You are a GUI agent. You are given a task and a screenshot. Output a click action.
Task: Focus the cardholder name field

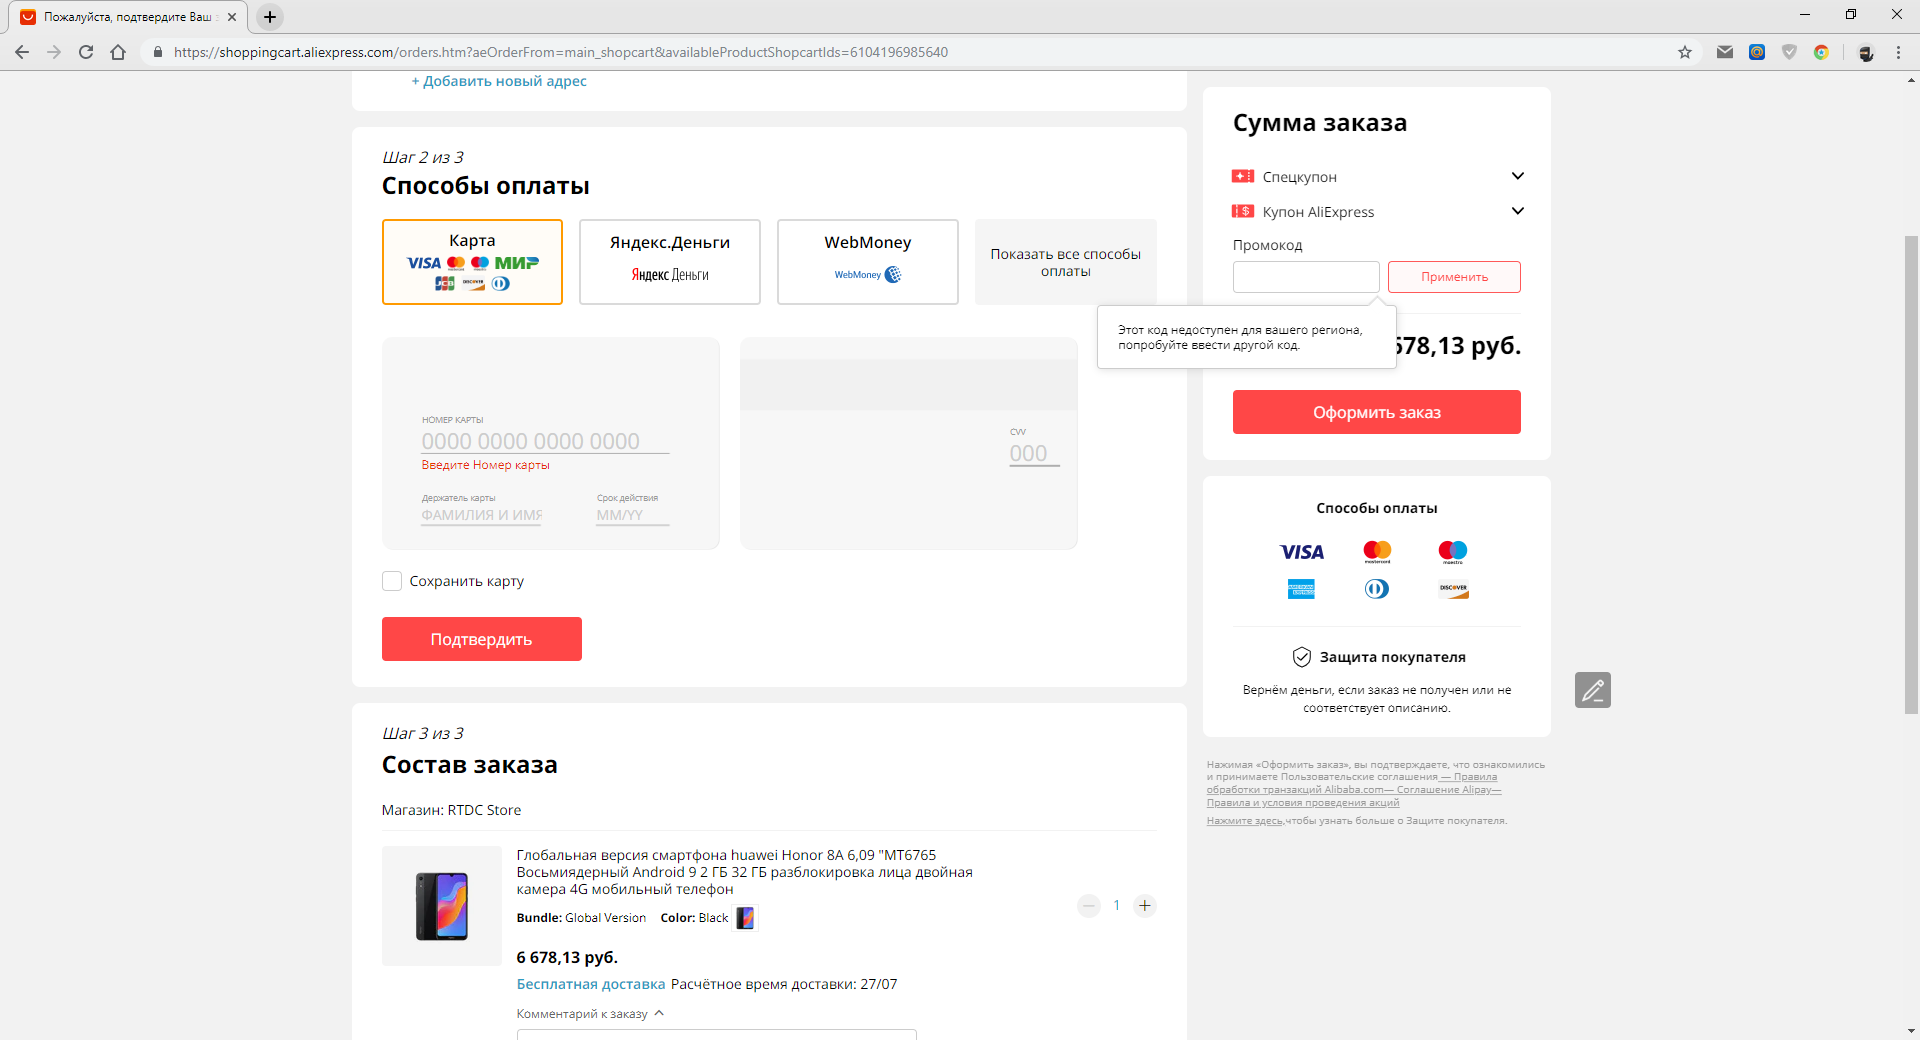pyautogui.click(x=482, y=515)
